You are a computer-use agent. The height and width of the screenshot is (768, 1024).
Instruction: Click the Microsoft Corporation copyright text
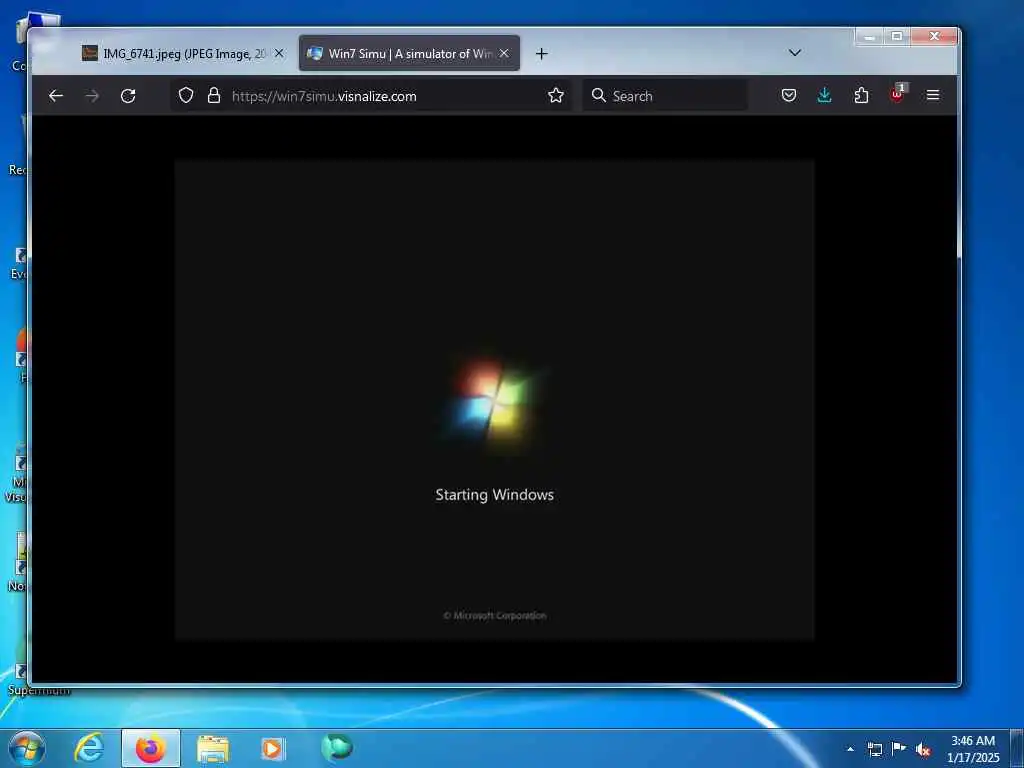point(494,615)
